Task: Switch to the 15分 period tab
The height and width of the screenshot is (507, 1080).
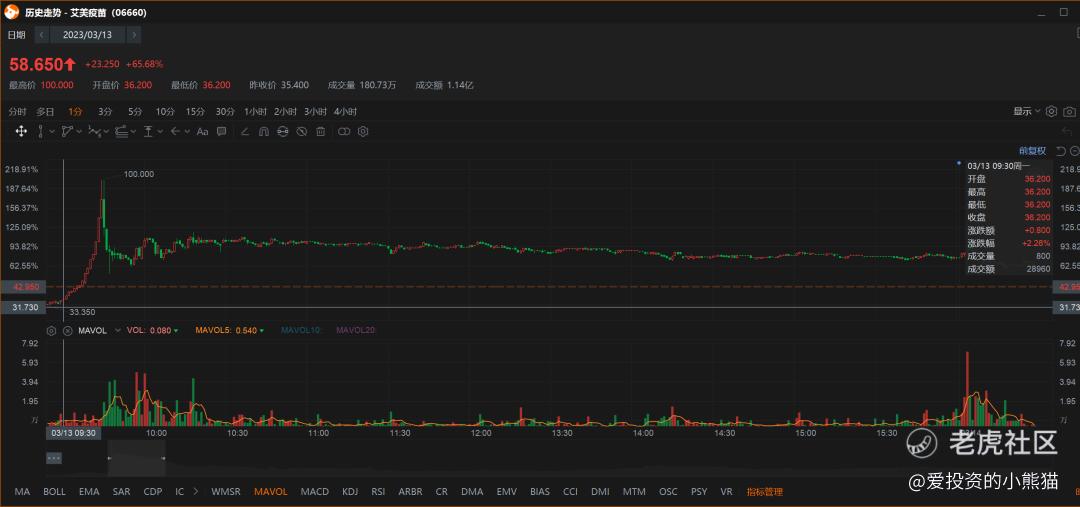Action: (x=195, y=112)
